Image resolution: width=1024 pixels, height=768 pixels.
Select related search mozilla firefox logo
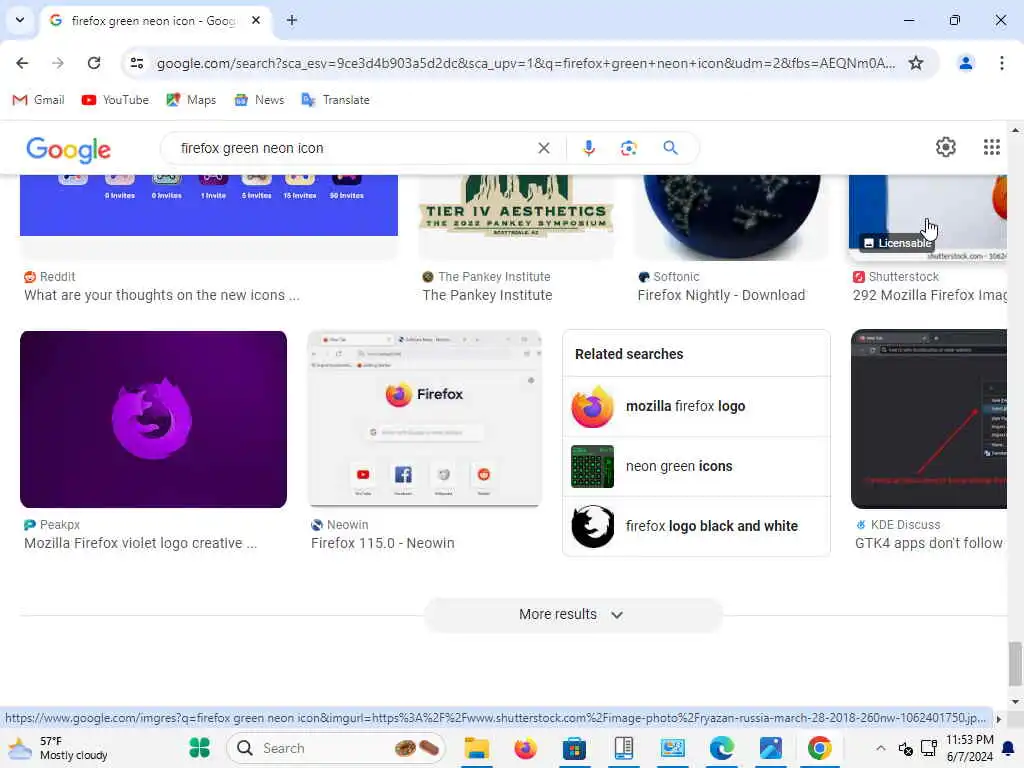click(696, 406)
